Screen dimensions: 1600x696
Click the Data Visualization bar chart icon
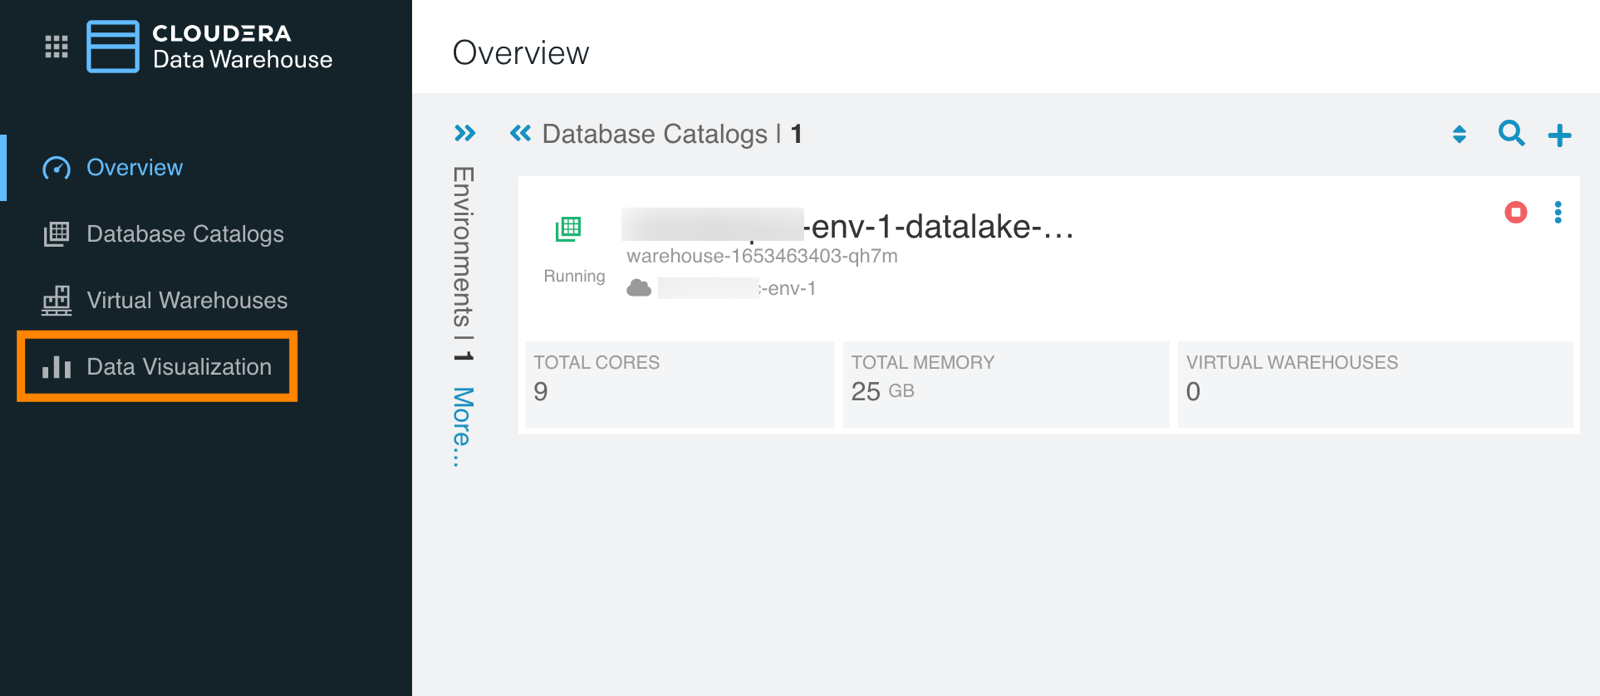pos(56,367)
